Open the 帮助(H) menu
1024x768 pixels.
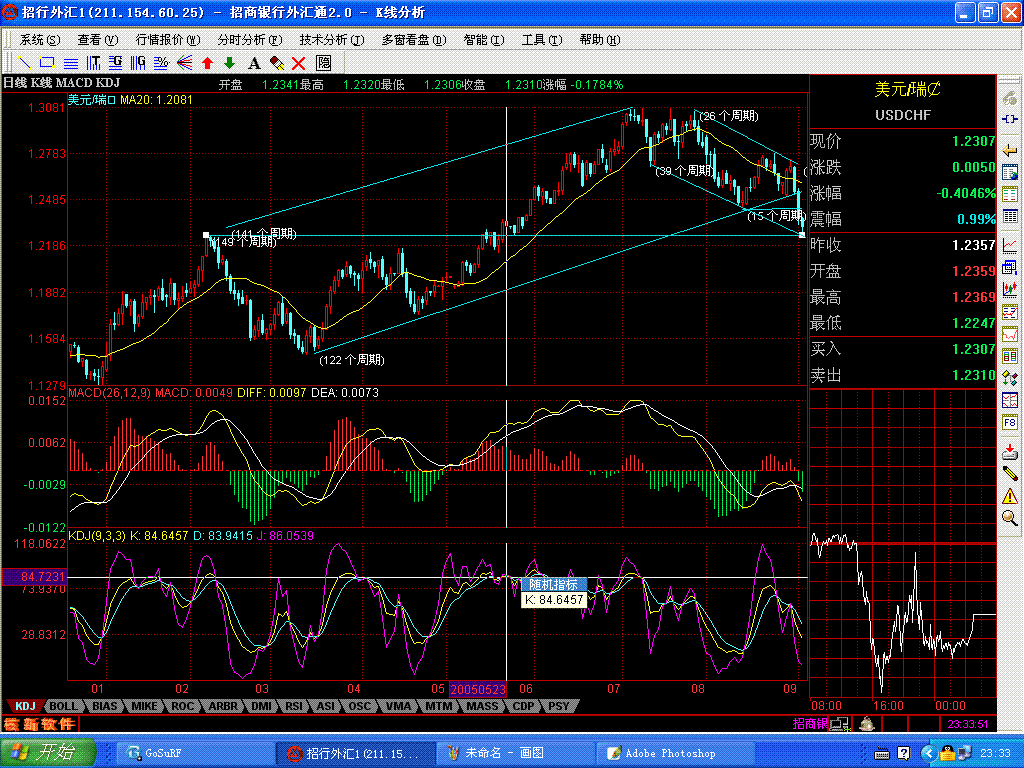click(x=600, y=40)
